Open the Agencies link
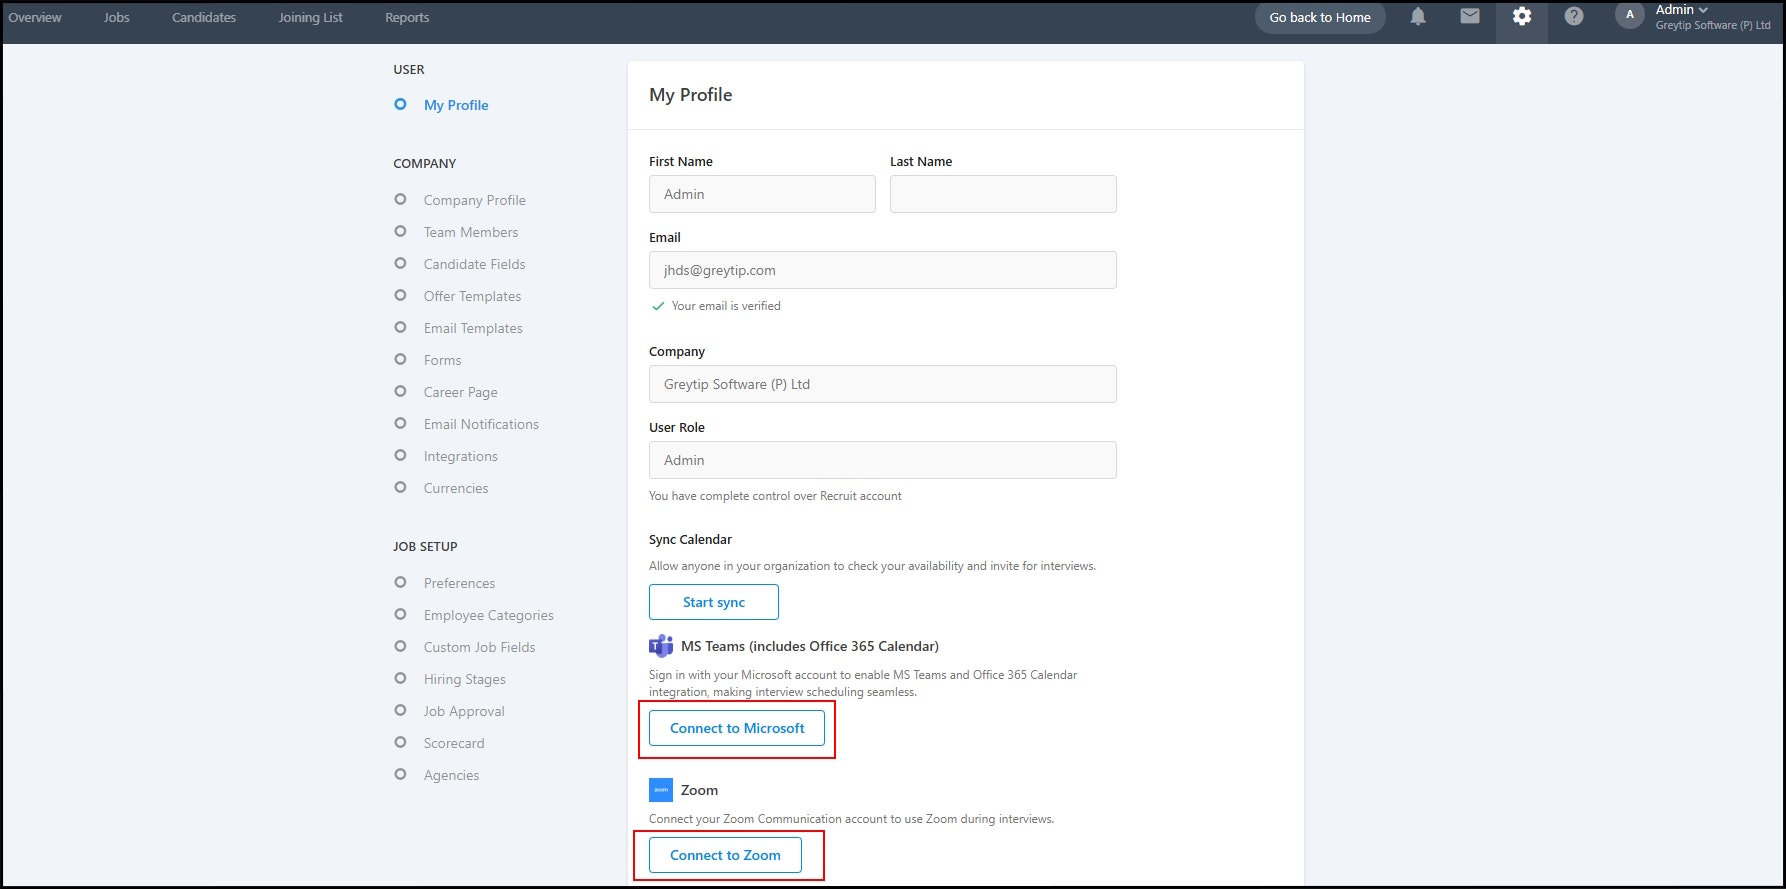The image size is (1786, 889). (452, 775)
